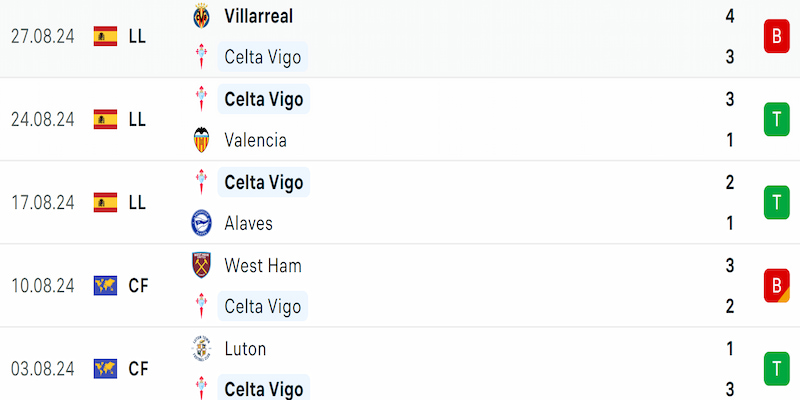Click the Valencia club crest
800x400 pixels.
pyautogui.click(x=202, y=140)
